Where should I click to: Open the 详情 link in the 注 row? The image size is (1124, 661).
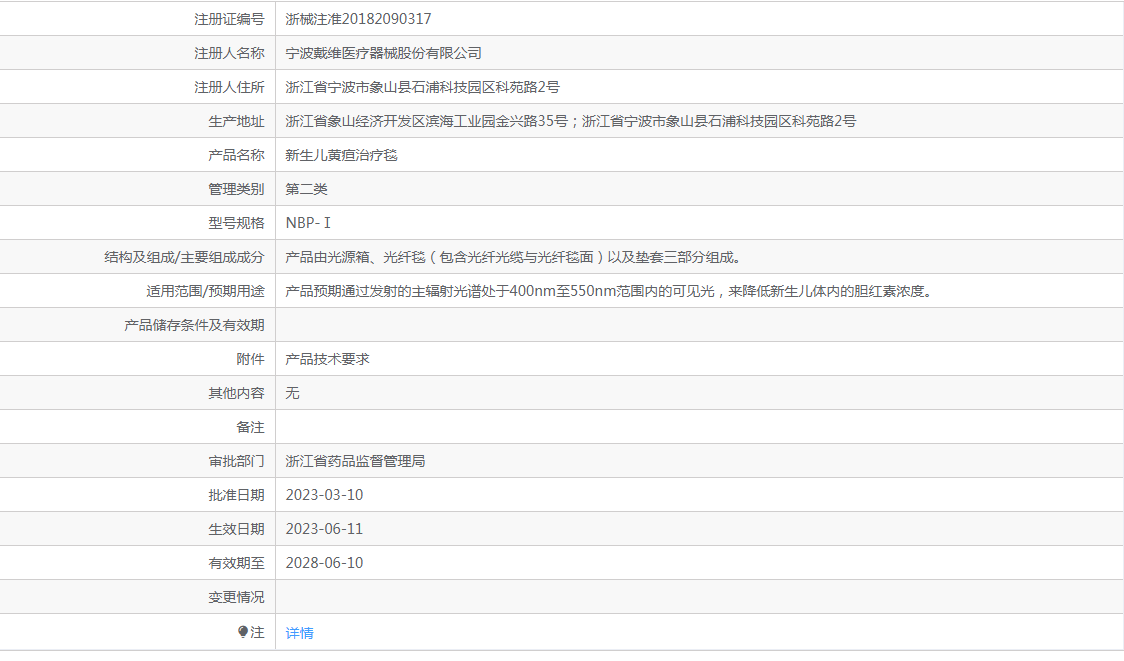pyautogui.click(x=300, y=633)
